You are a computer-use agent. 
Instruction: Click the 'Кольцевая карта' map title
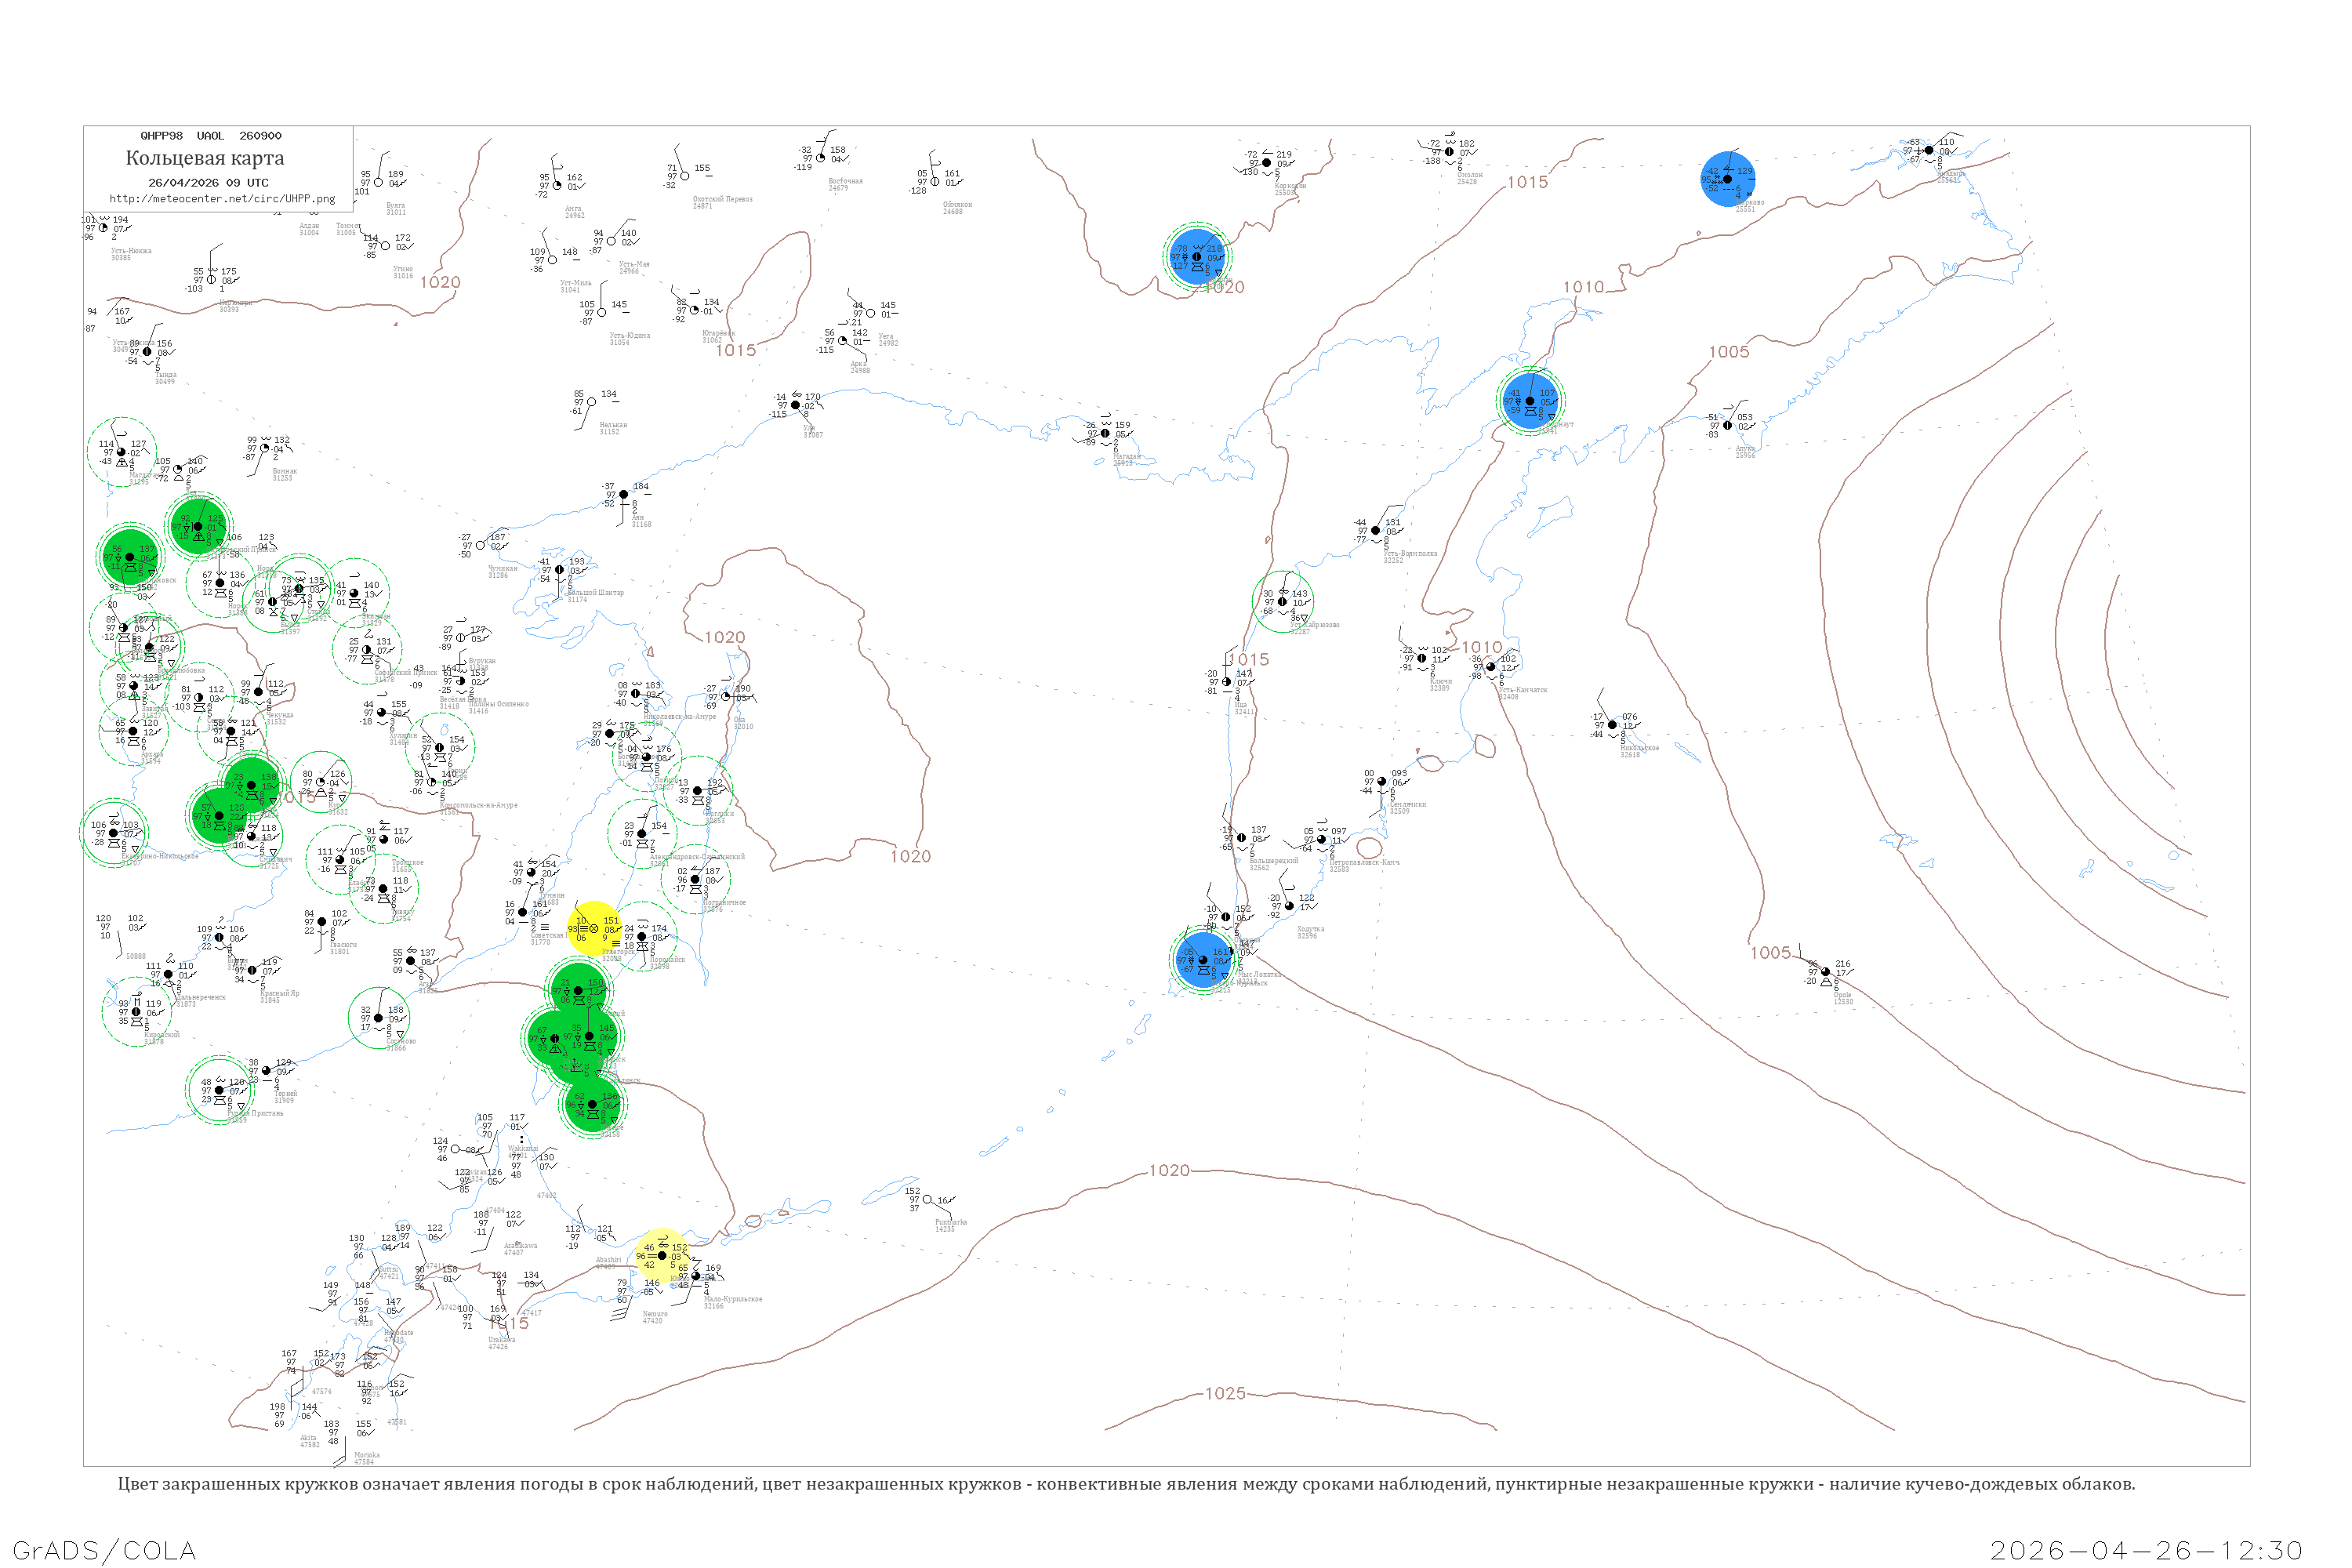(x=205, y=158)
